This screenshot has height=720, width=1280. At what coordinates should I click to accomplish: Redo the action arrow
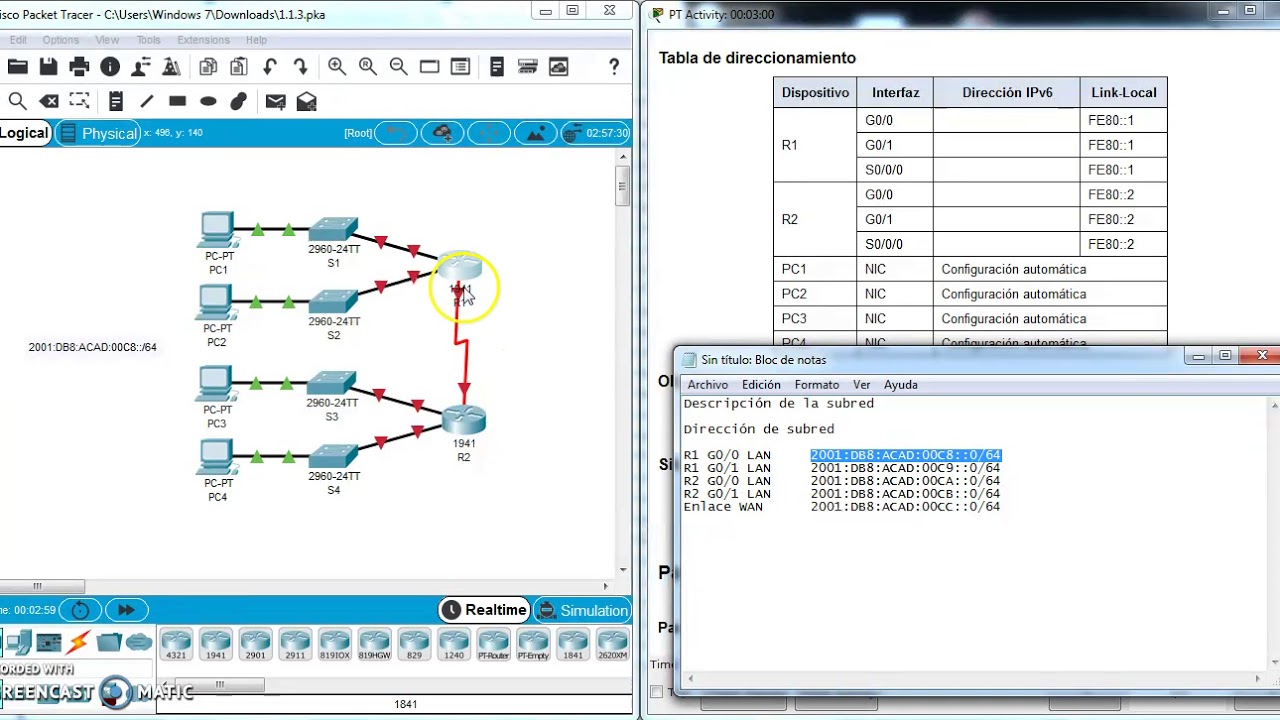[301, 67]
